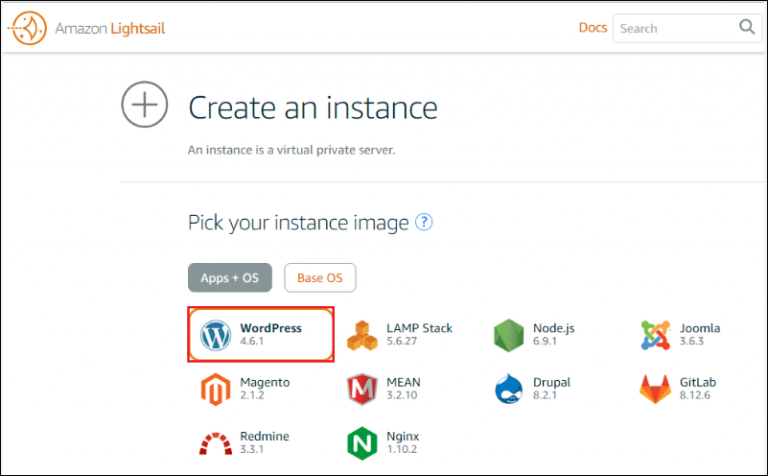
Task: Click the plus circle Create instance icon
Action: [145, 105]
